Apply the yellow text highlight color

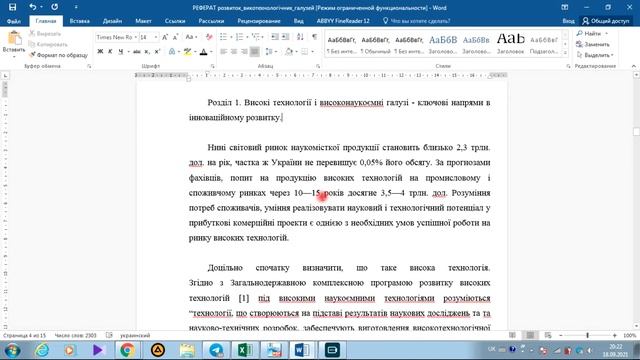(187, 52)
